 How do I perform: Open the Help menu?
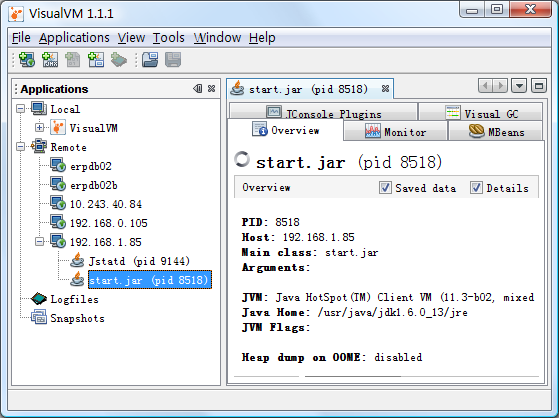point(262,37)
